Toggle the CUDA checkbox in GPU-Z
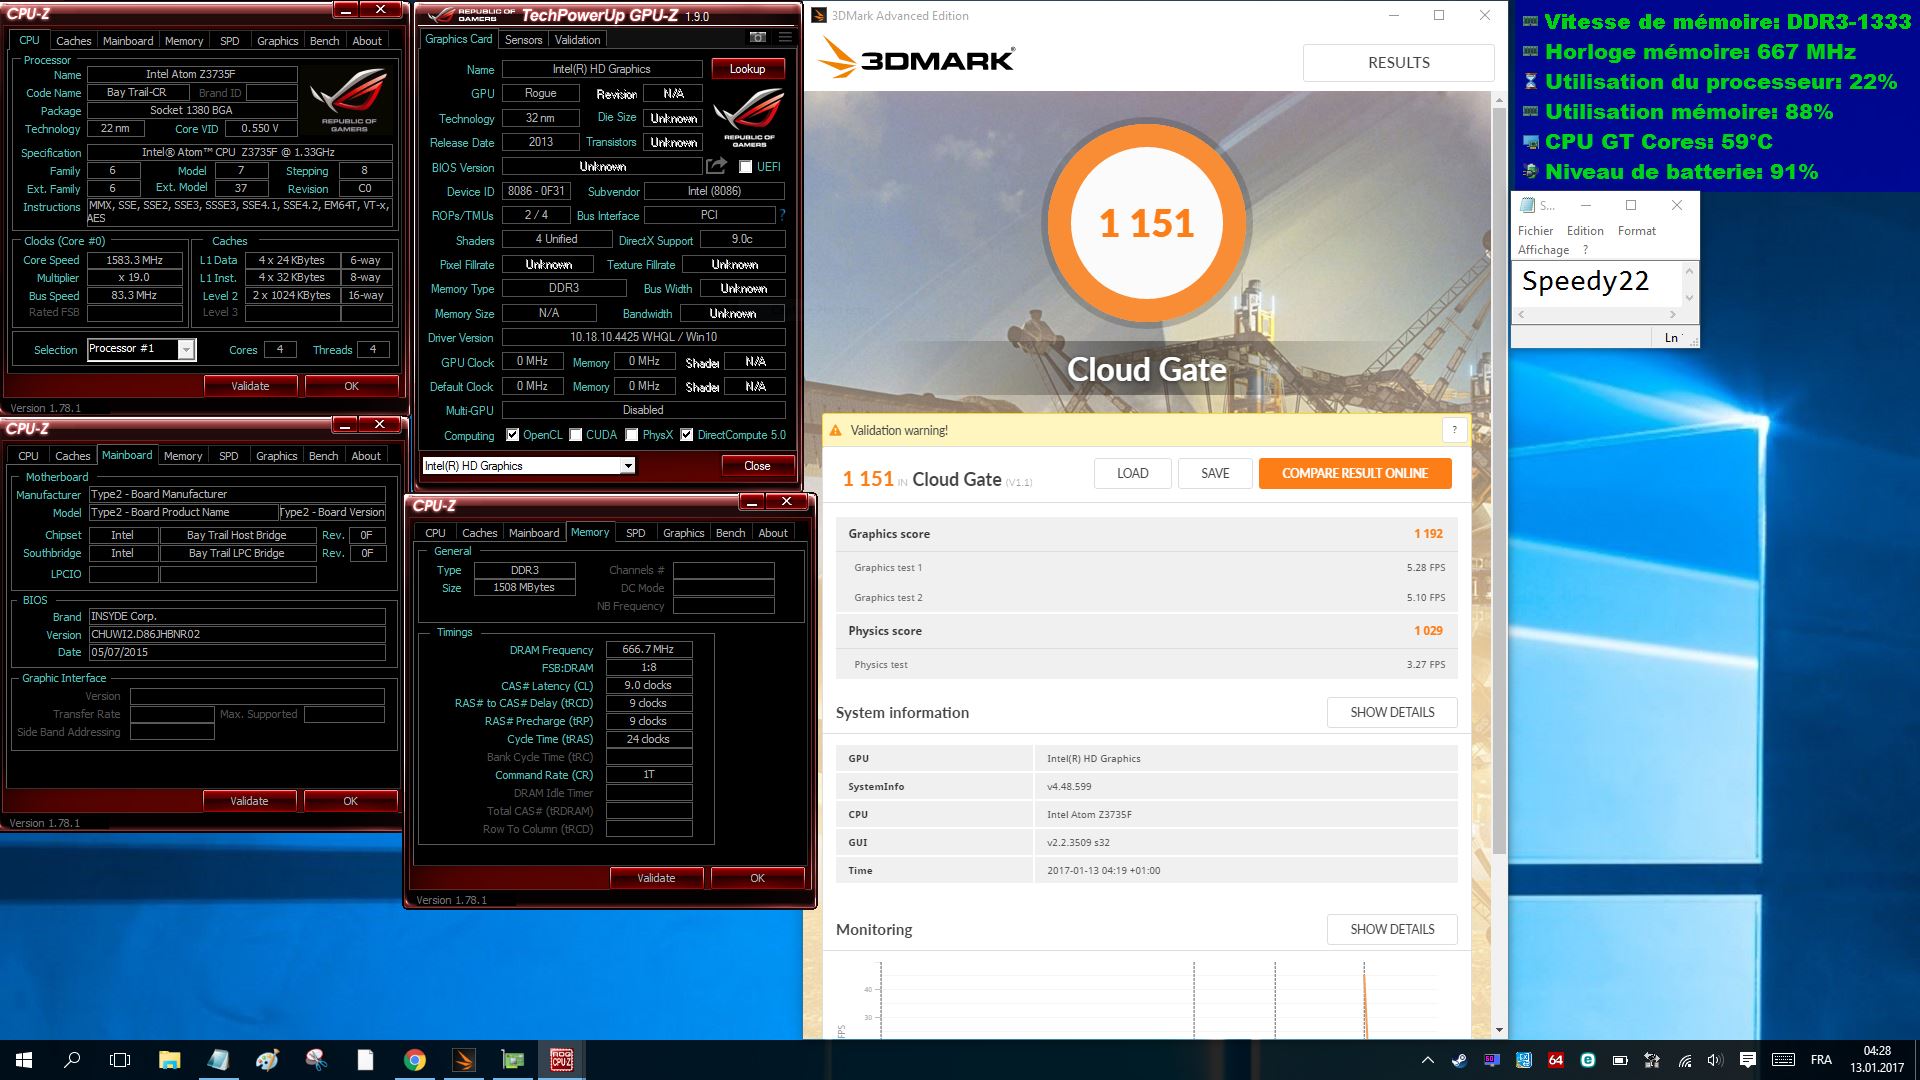This screenshot has height=1080, width=1920. point(576,435)
